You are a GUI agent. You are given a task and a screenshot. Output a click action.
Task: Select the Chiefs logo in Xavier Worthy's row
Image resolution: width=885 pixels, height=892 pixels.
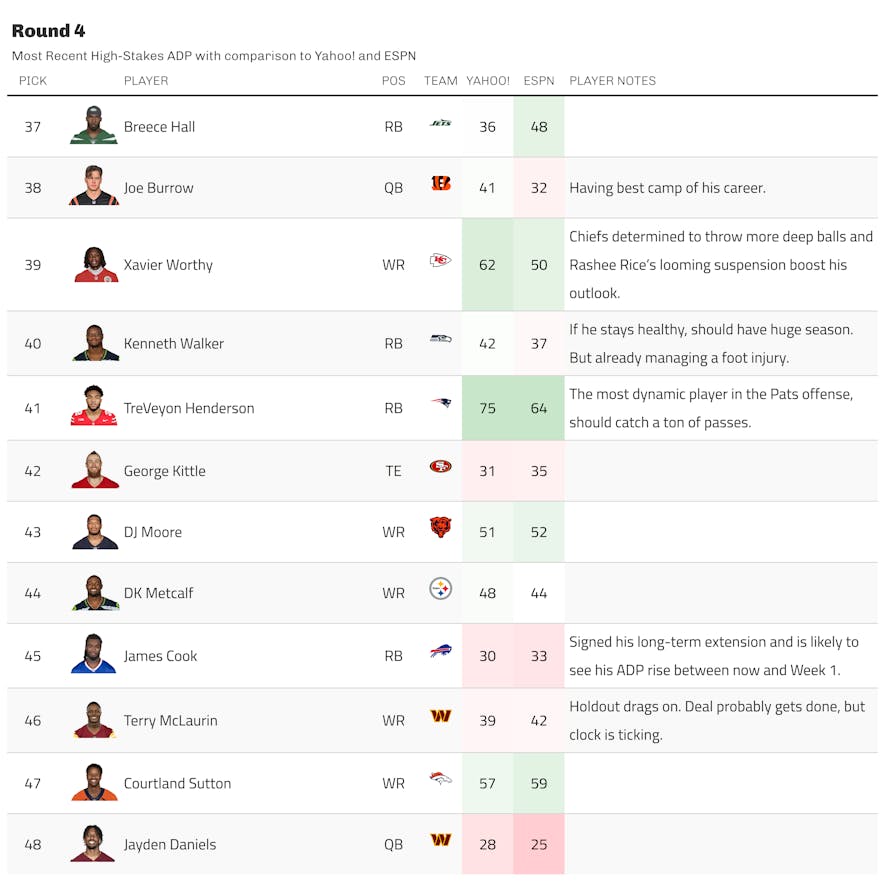pyautogui.click(x=440, y=261)
